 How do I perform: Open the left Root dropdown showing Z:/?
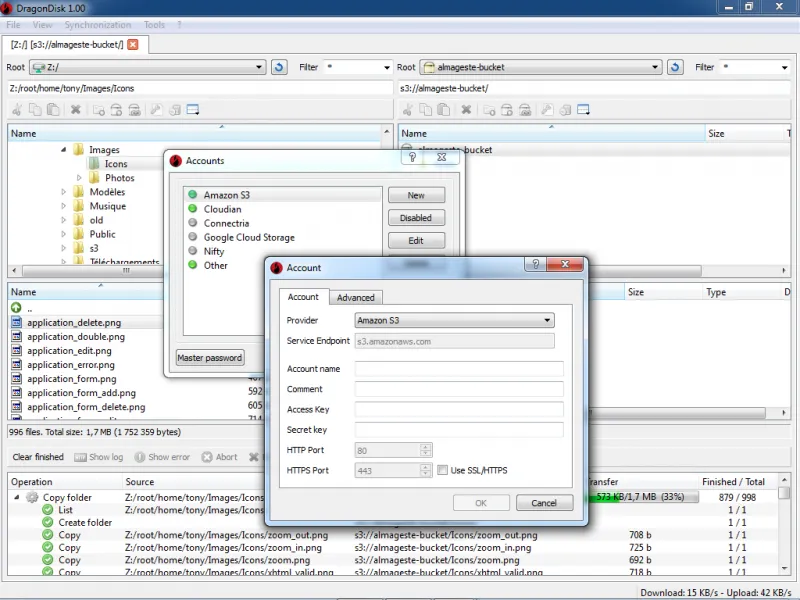point(147,67)
